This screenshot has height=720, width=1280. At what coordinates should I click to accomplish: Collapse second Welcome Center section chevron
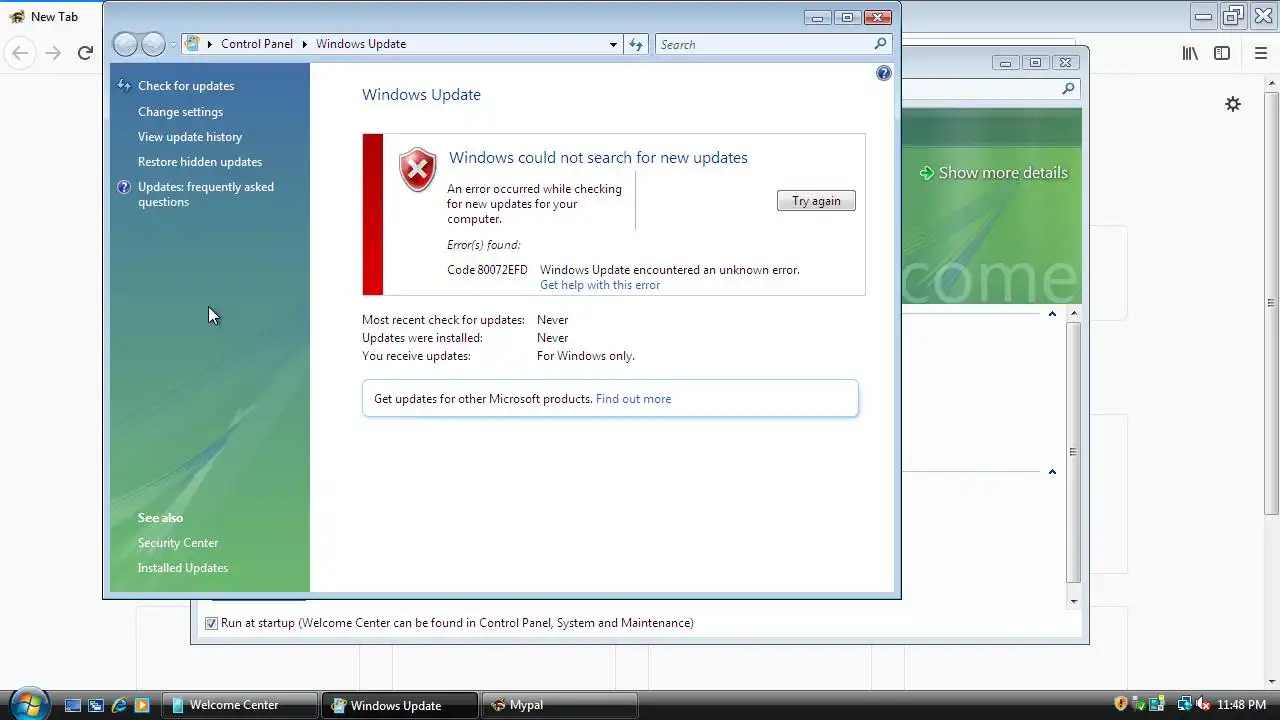[x=1052, y=472]
